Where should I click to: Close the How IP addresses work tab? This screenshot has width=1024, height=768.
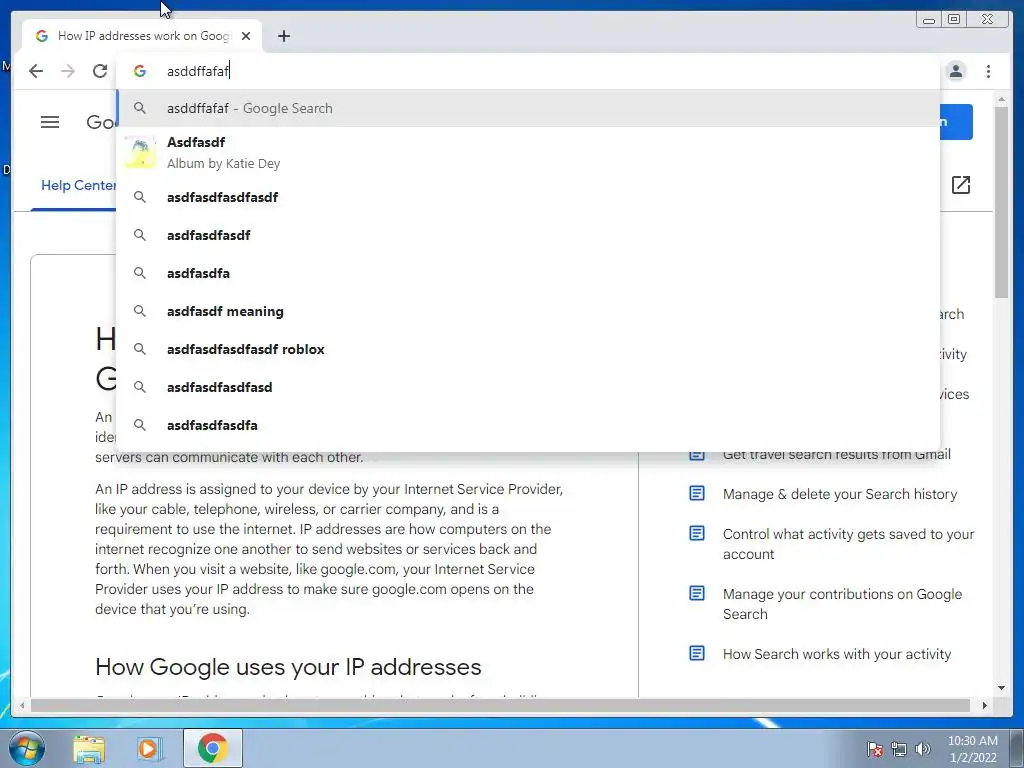pyautogui.click(x=246, y=36)
